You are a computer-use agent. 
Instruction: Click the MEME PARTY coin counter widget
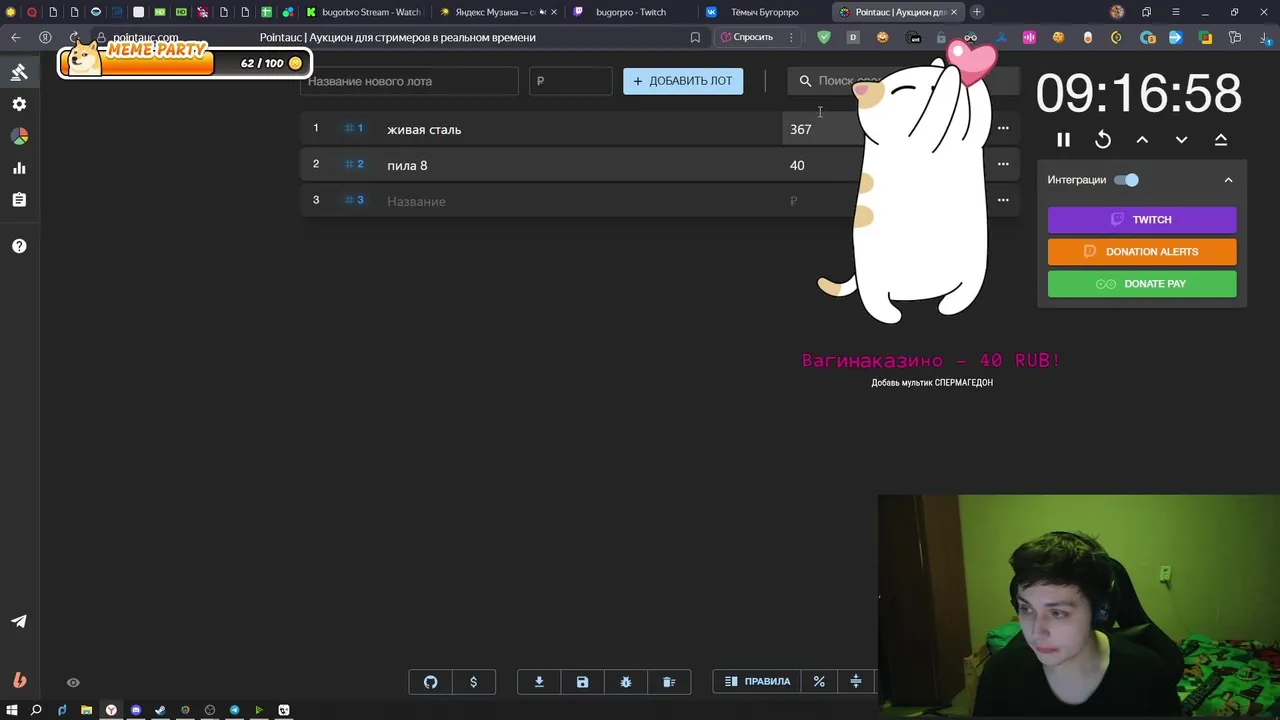pos(185,60)
